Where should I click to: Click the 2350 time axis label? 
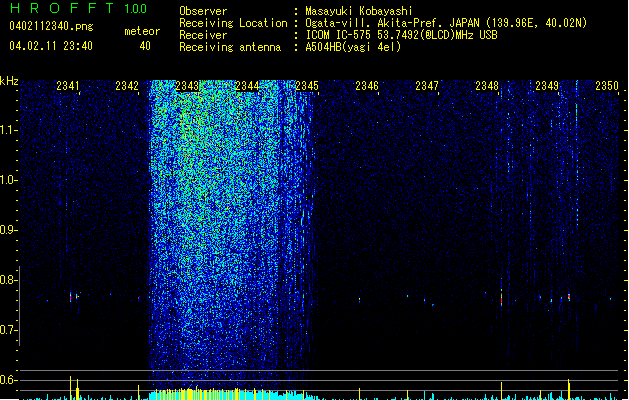[x=607, y=86]
